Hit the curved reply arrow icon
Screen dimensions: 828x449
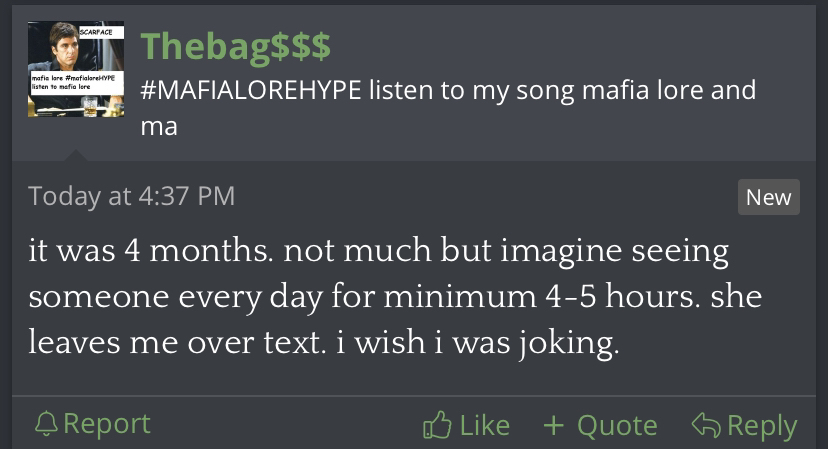(706, 425)
